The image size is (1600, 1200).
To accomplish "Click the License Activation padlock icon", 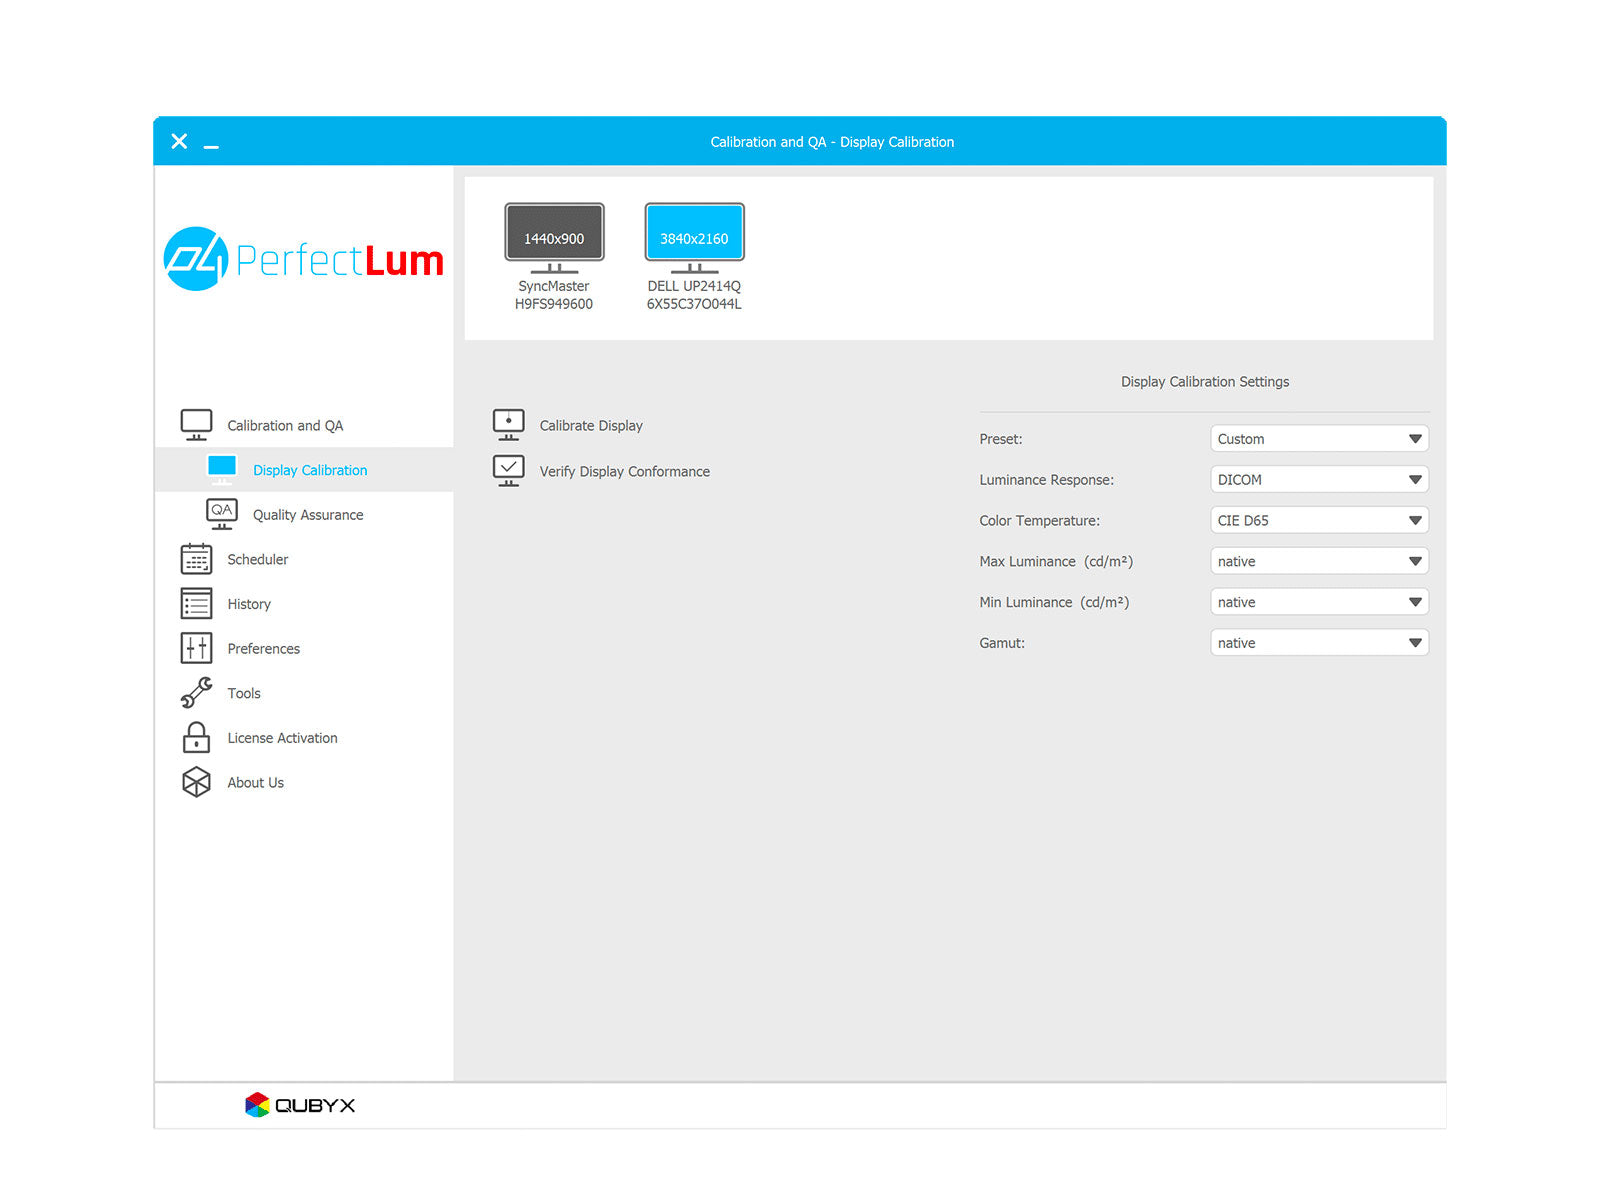I will (x=196, y=738).
